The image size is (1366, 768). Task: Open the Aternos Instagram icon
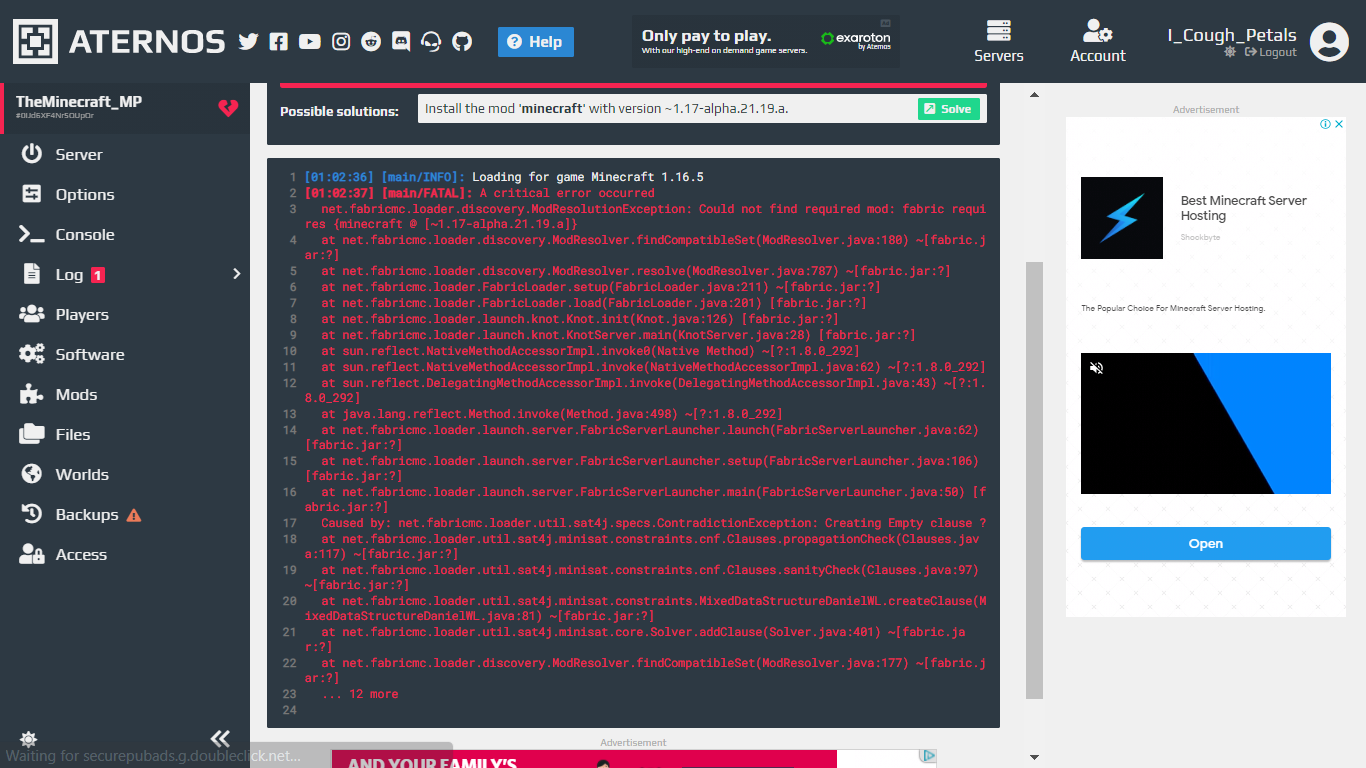pos(341,41)
